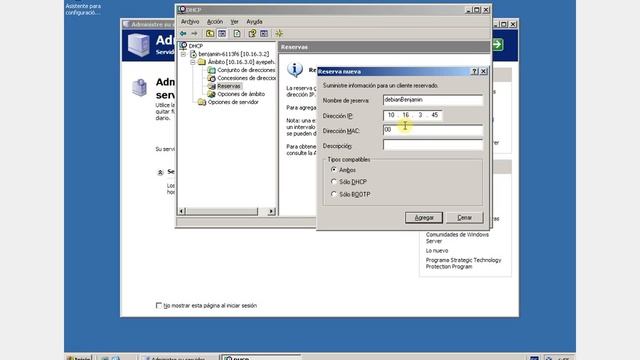The height and width of the screenshot is (360, 640).
Task: Click the collapse chevron beside 'Se' section heading
Action: pos(160,172)
